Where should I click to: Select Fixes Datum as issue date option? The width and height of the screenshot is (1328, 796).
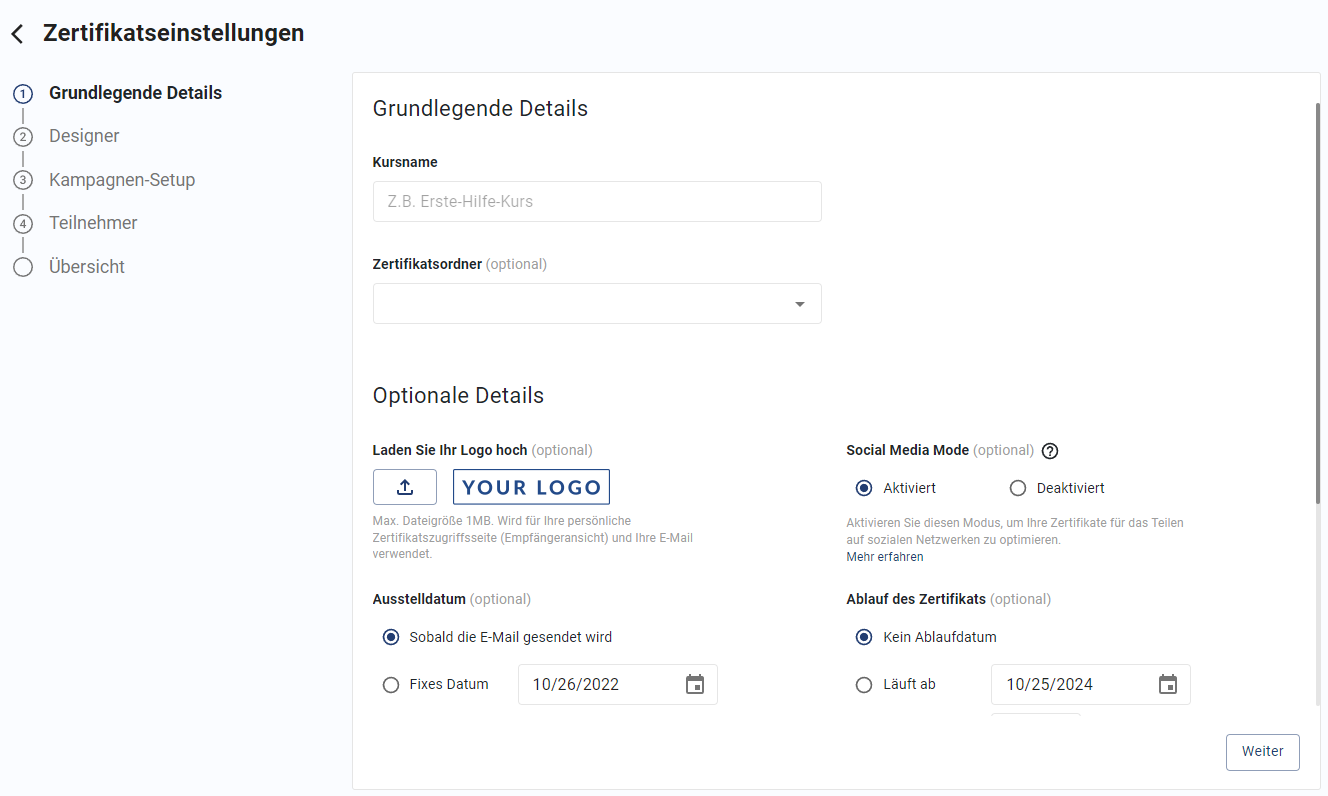(391, 684)
